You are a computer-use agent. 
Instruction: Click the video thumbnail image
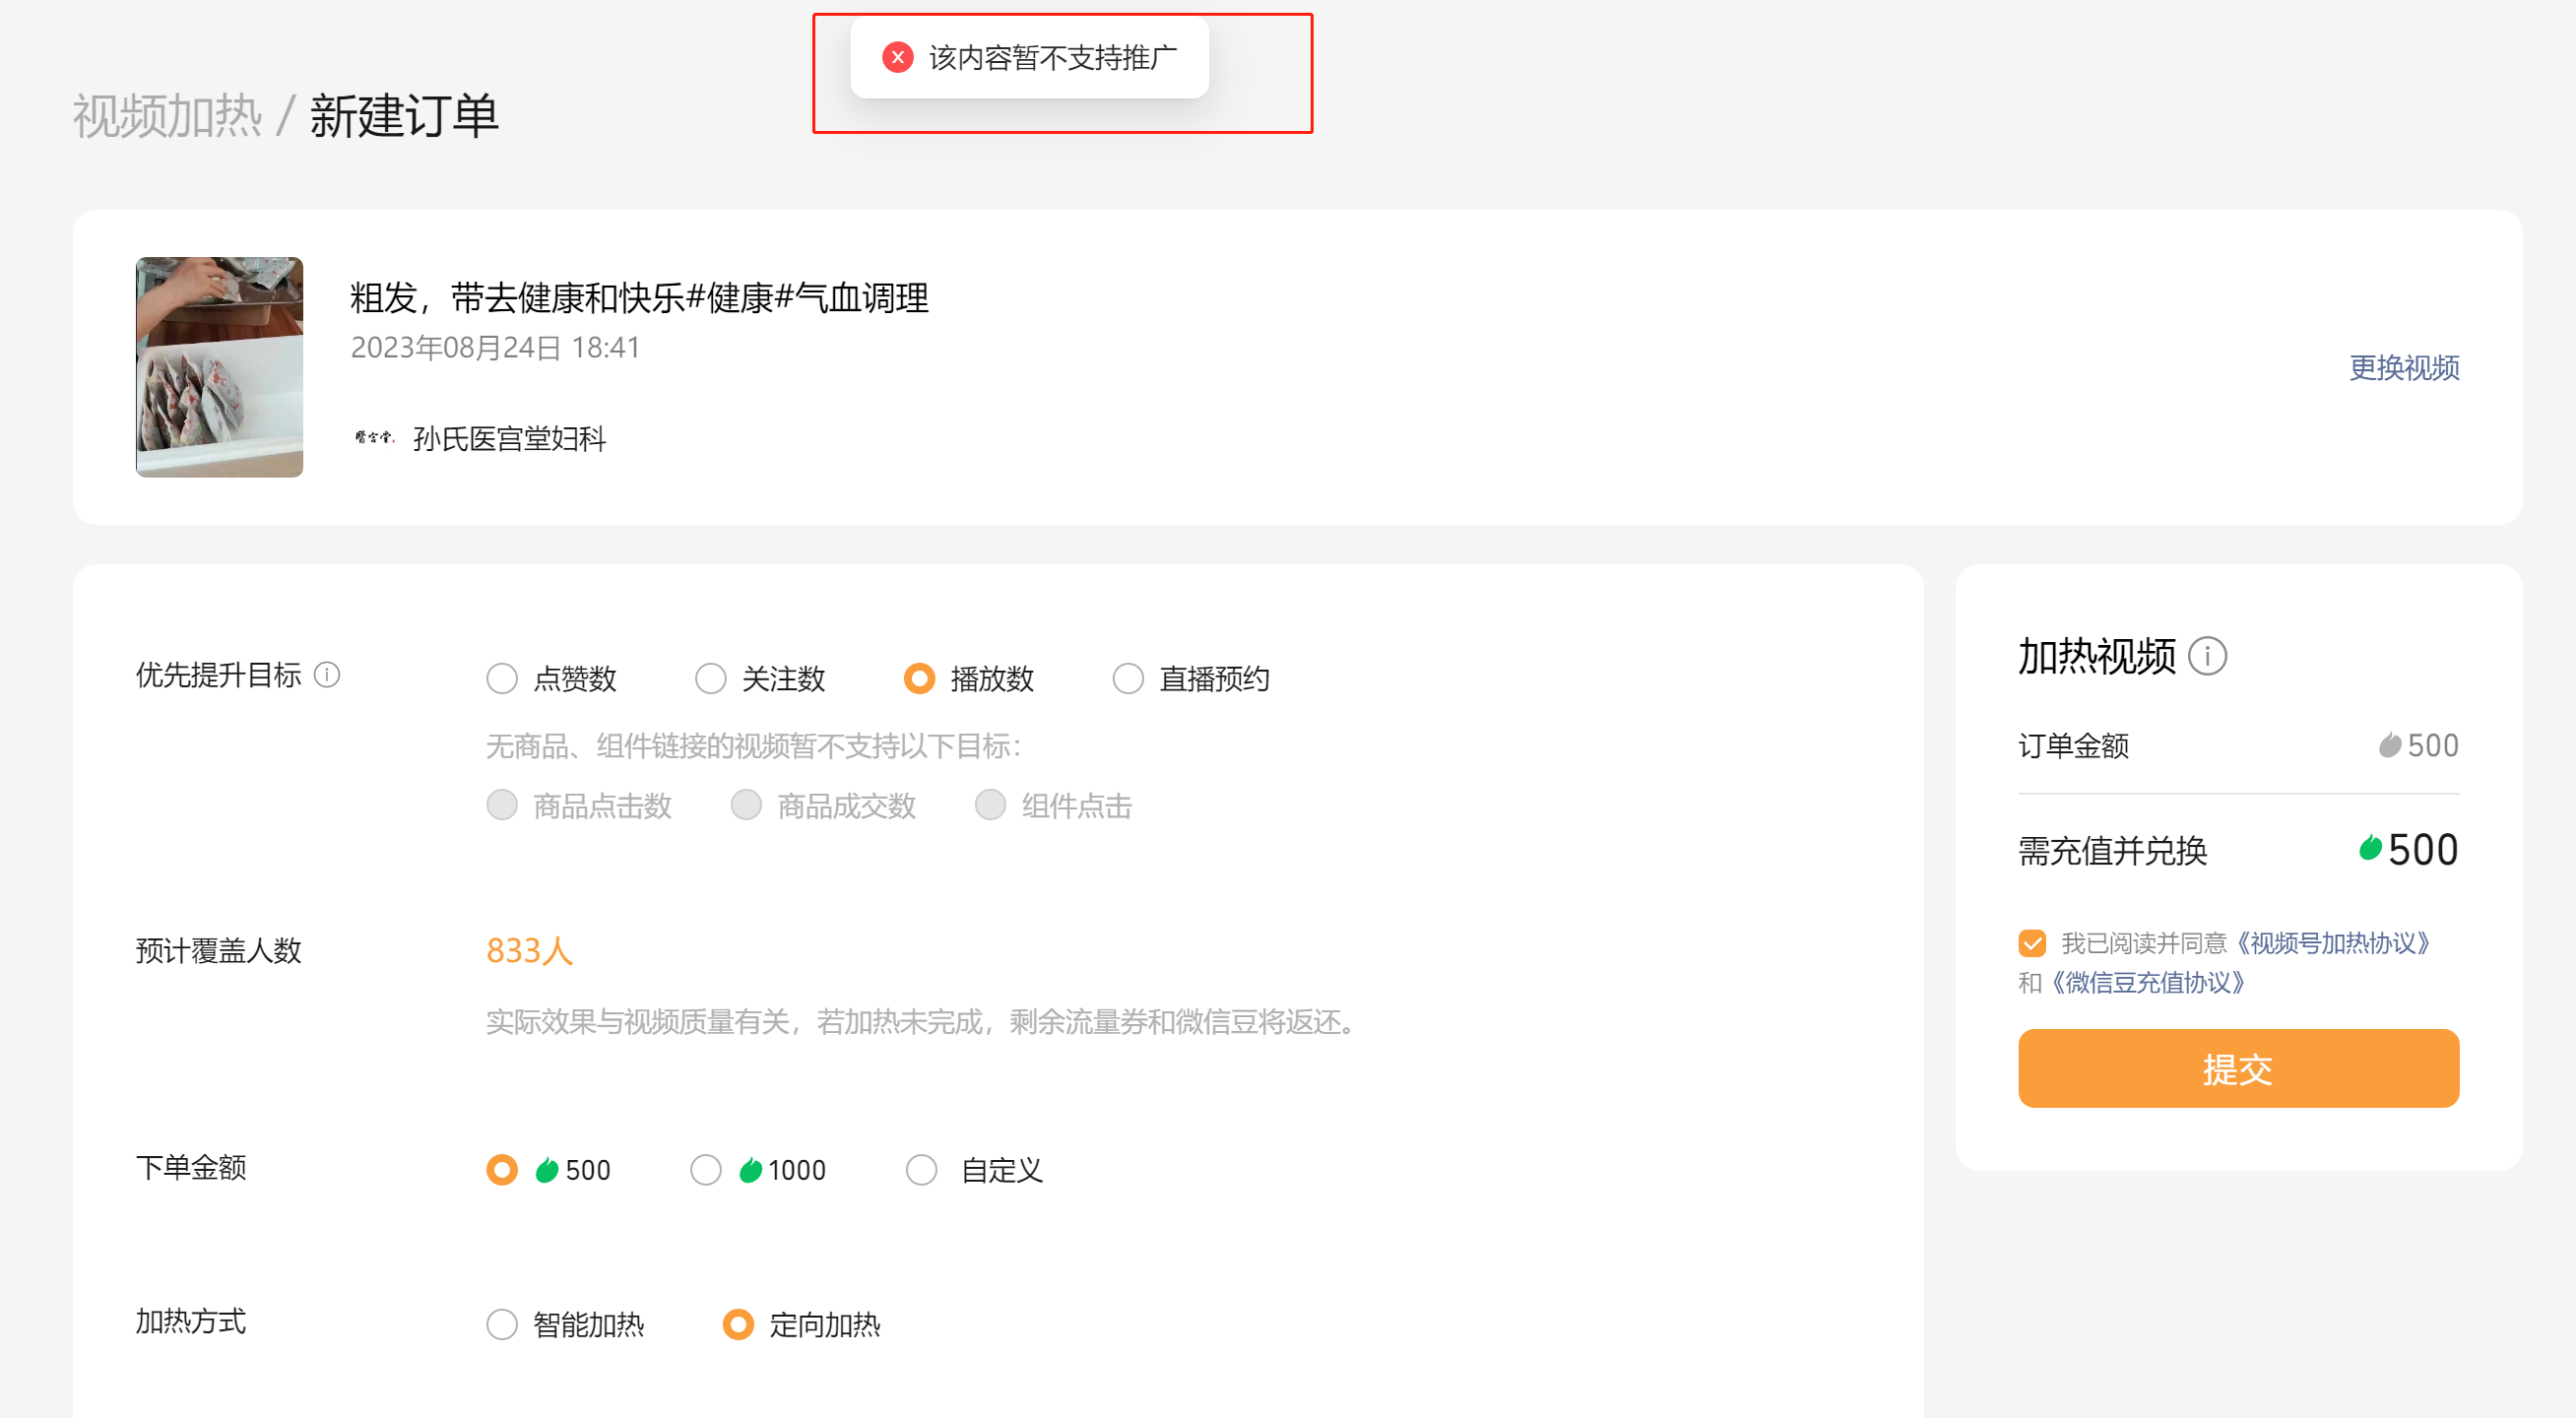click(219, 367)
